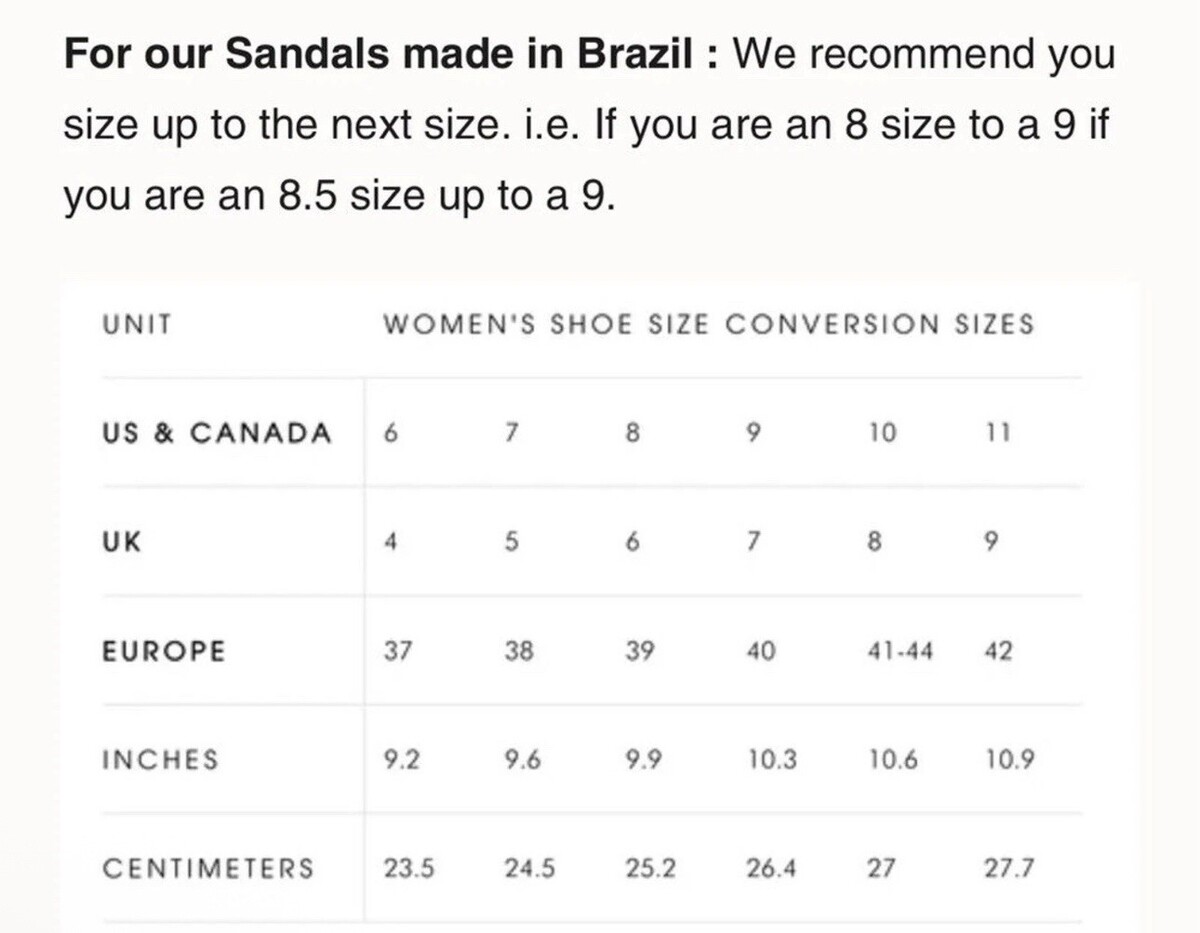Click US & Canada size 11 cell

[997, 434]
